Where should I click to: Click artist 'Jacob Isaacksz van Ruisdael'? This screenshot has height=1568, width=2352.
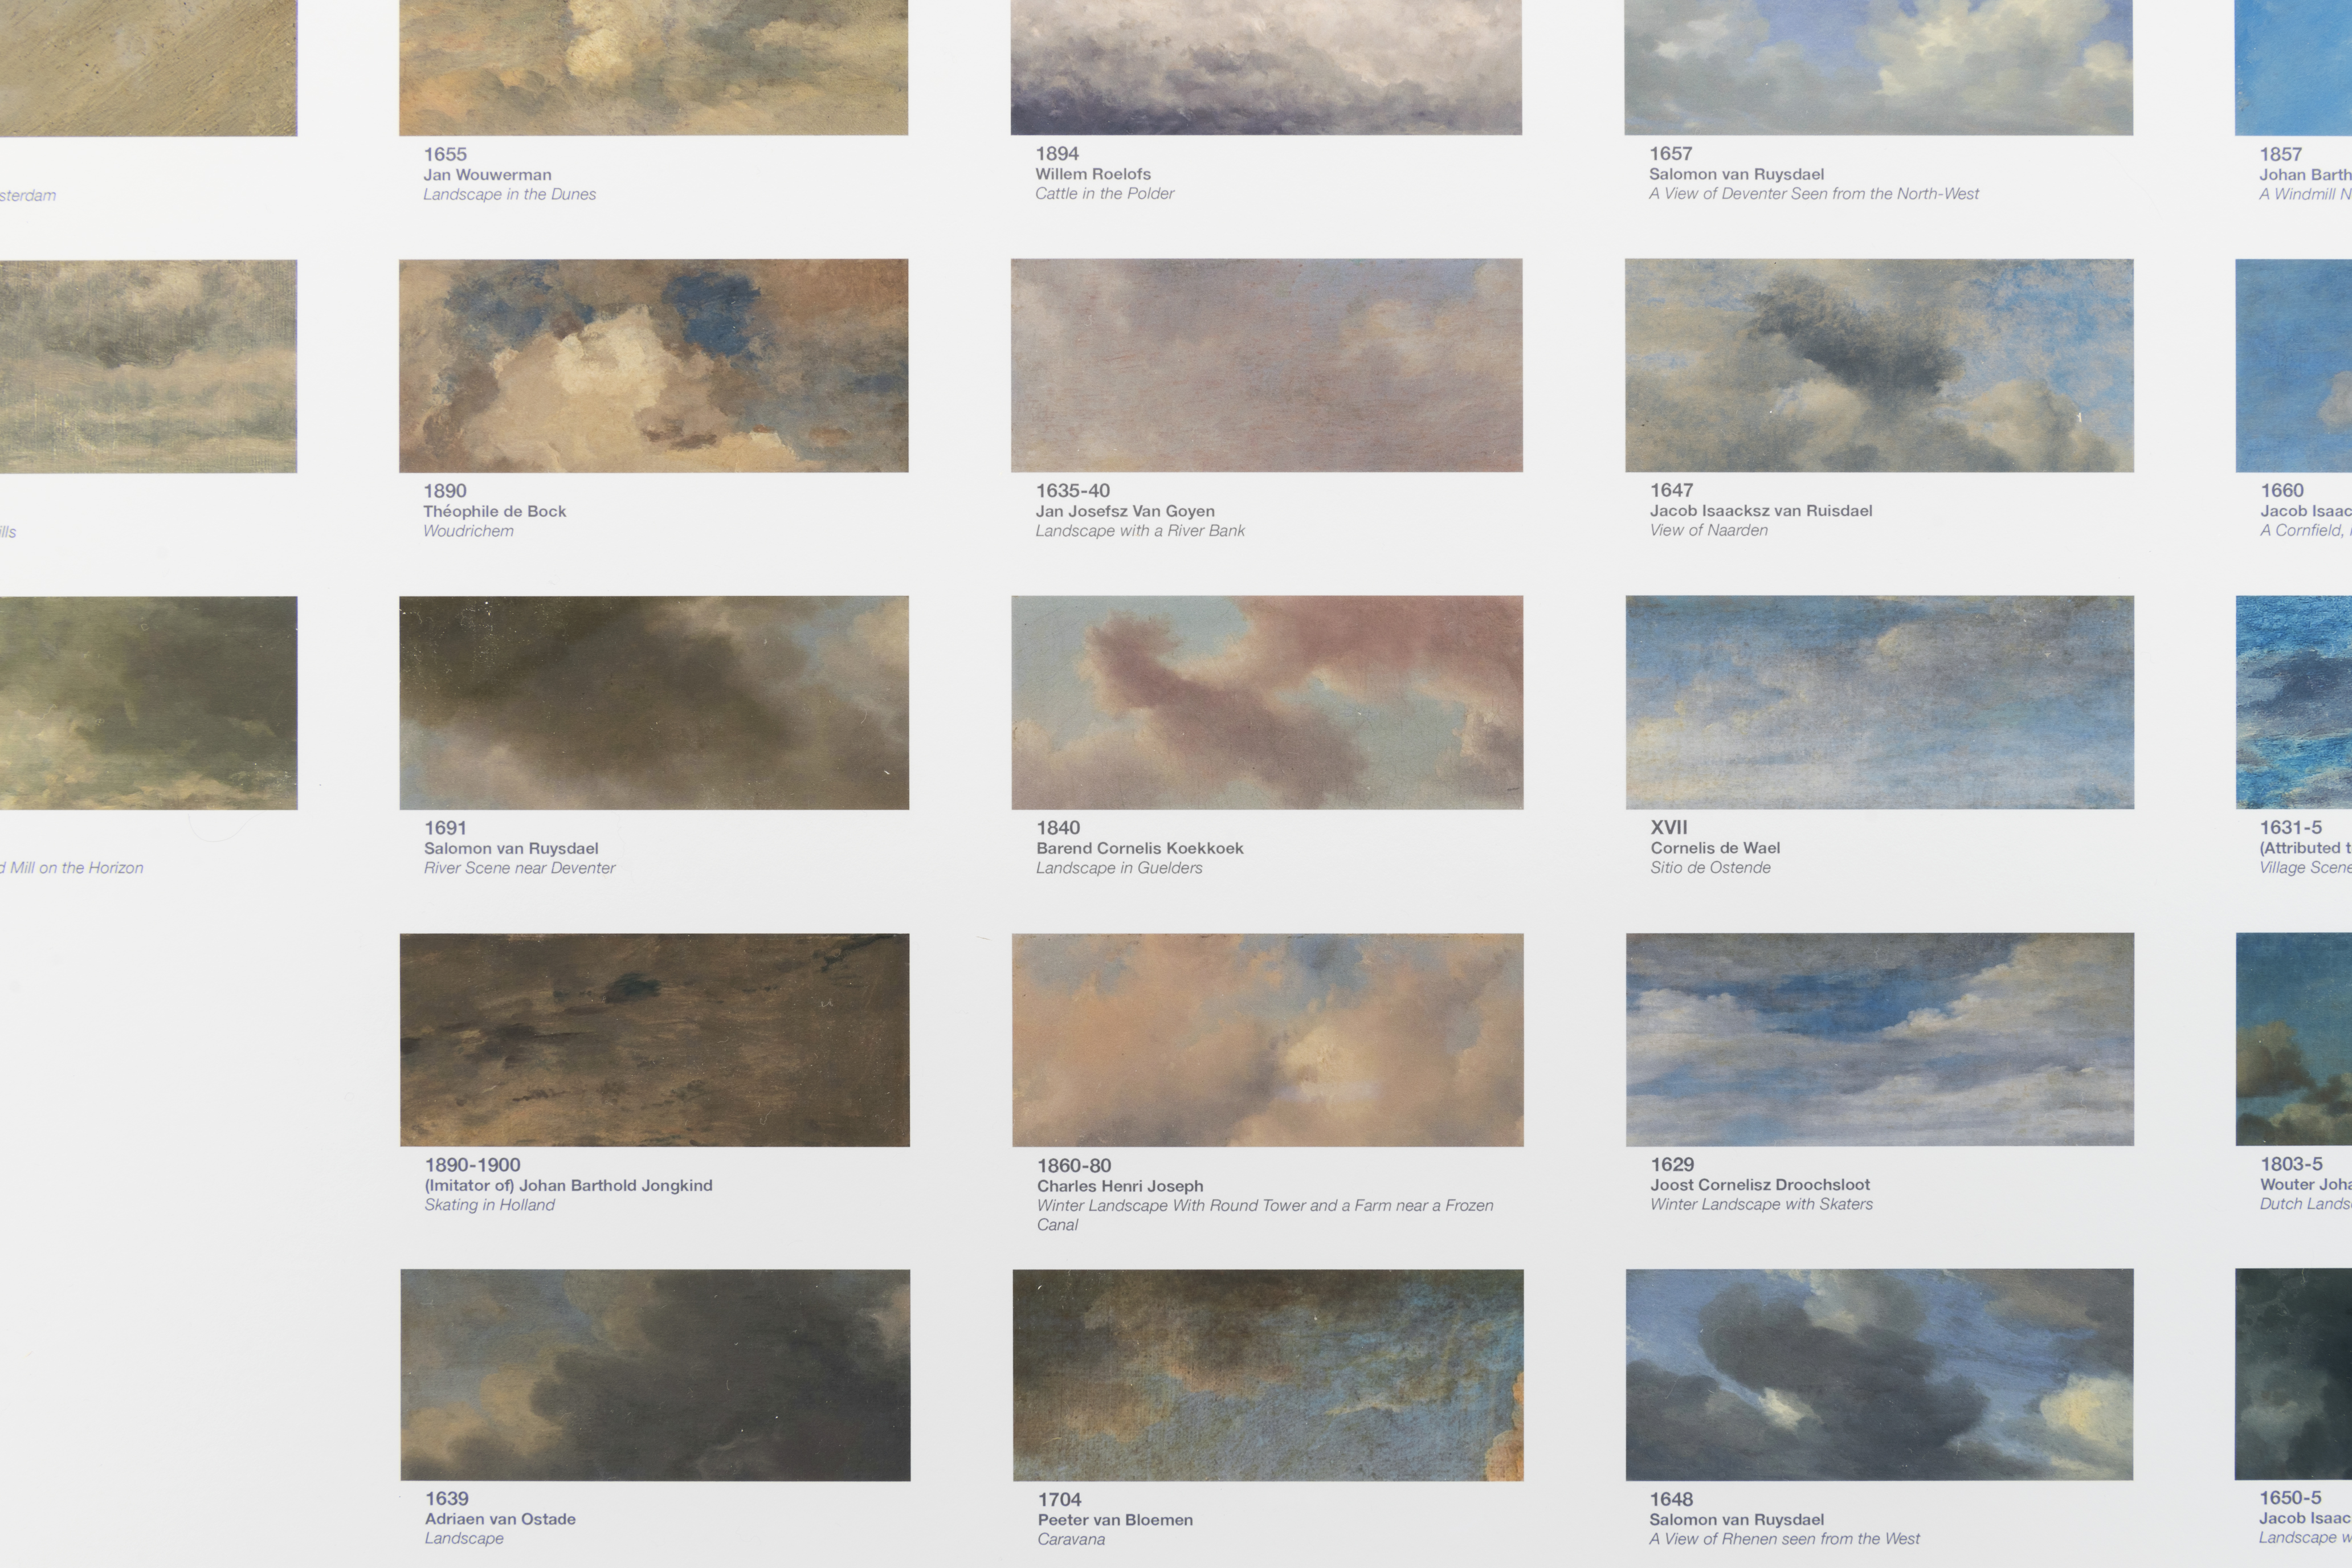(1761, 510)
